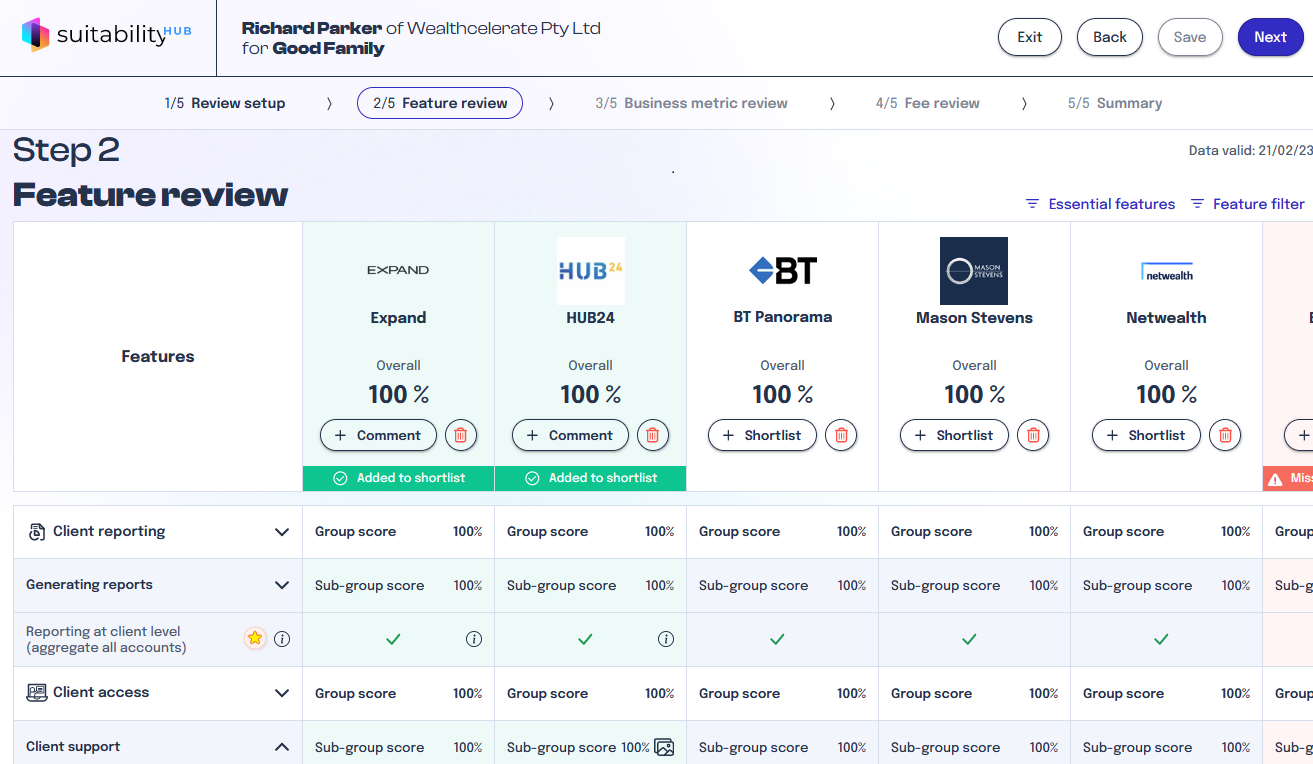This screenshot has width=1313, height=764.
Task: Click Mason Stevens checkmark for client-level reporting
Action: click(x=969, y=639)
